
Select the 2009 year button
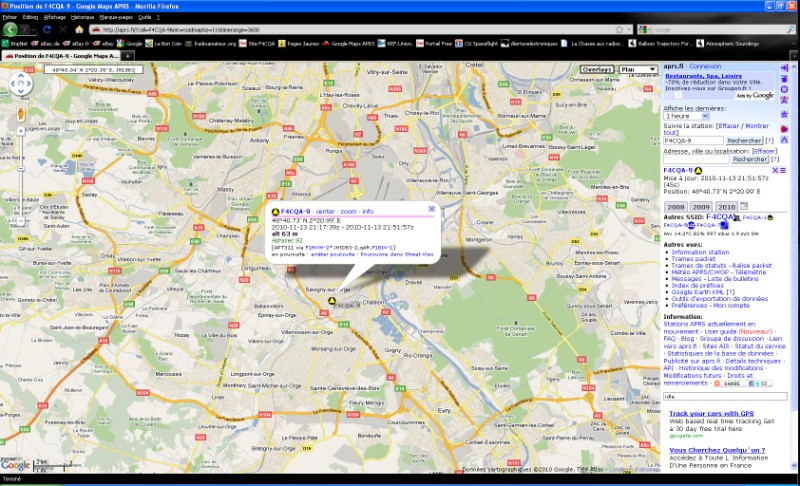(701, 207)
